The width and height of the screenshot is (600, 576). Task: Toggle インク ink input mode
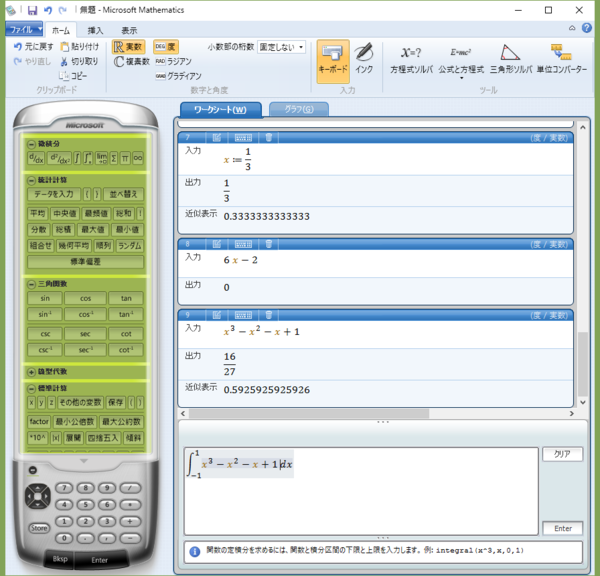(x=364, y=59)
